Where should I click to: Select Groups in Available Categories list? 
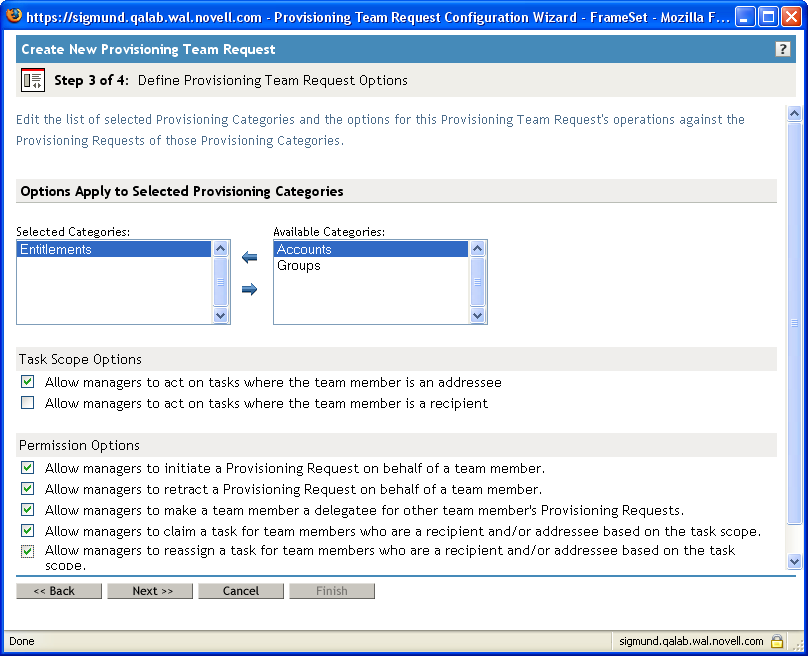coord(371,265)
